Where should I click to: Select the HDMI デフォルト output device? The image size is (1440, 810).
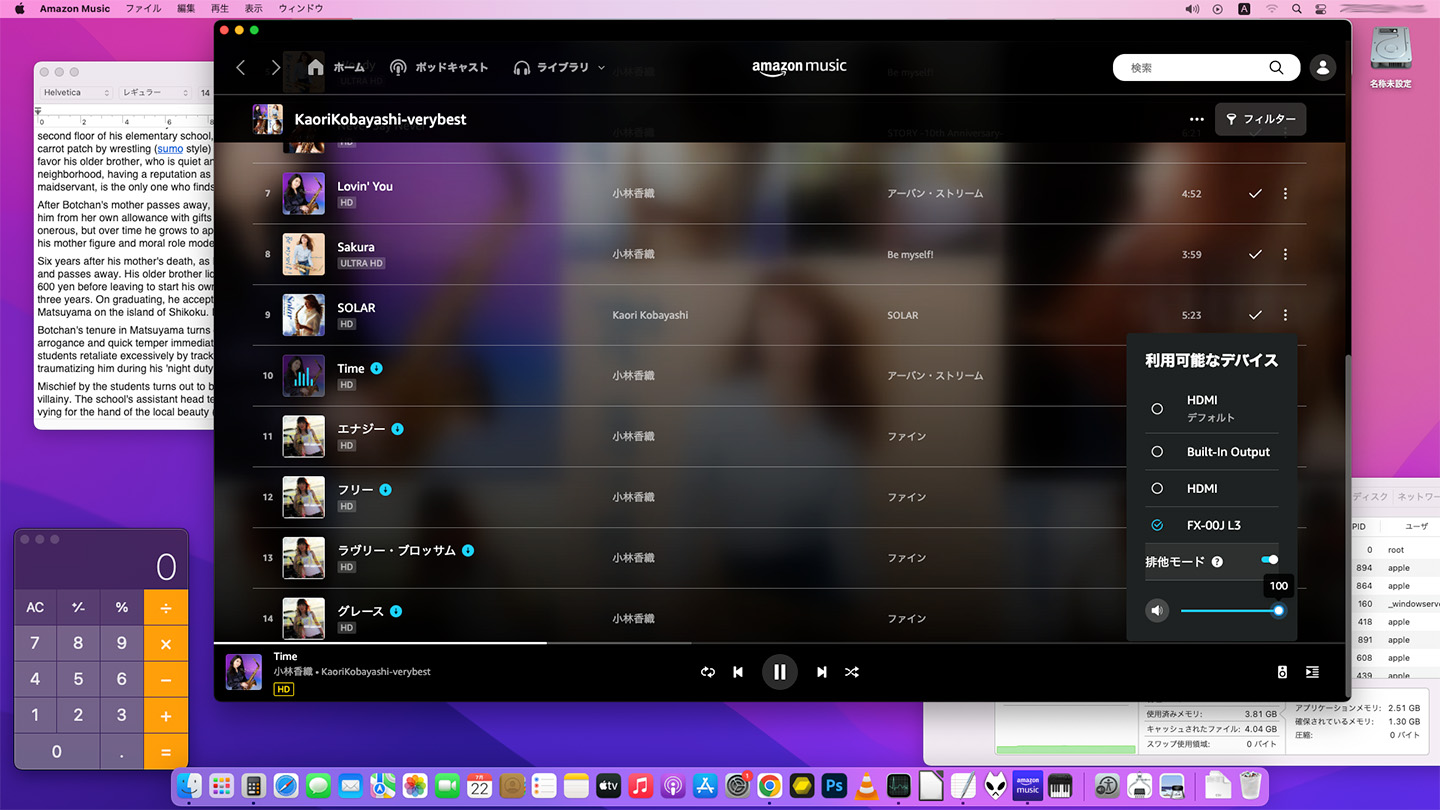point(1211,408)
